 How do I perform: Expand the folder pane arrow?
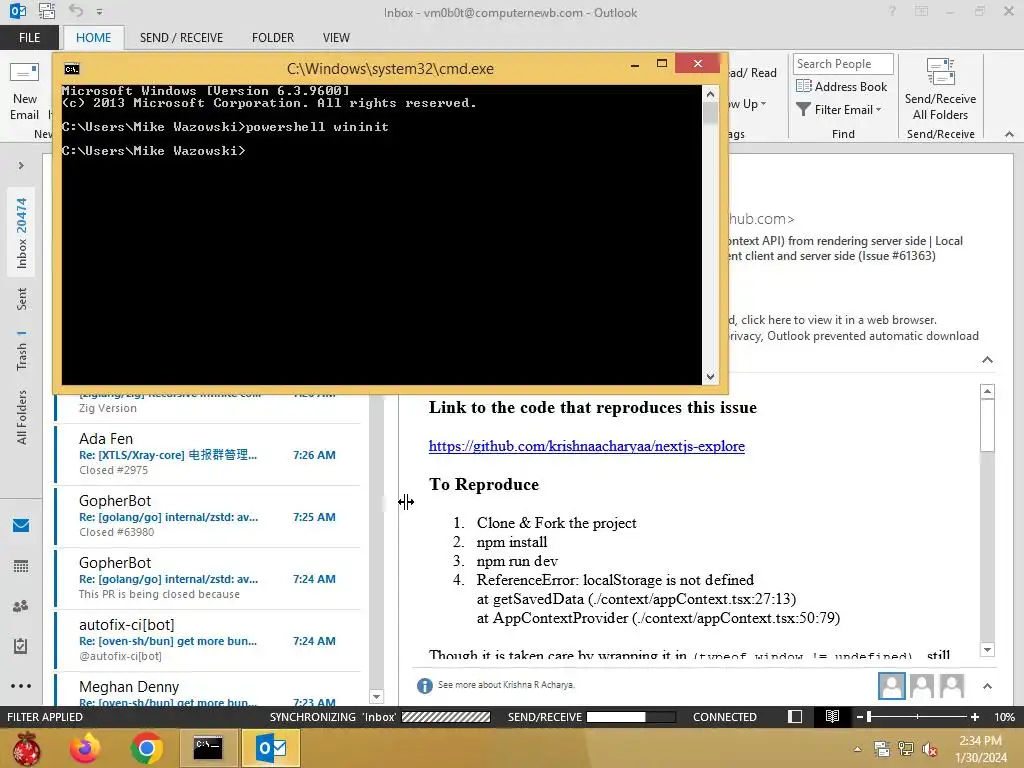pyautogui.click(x=21, y=165)
